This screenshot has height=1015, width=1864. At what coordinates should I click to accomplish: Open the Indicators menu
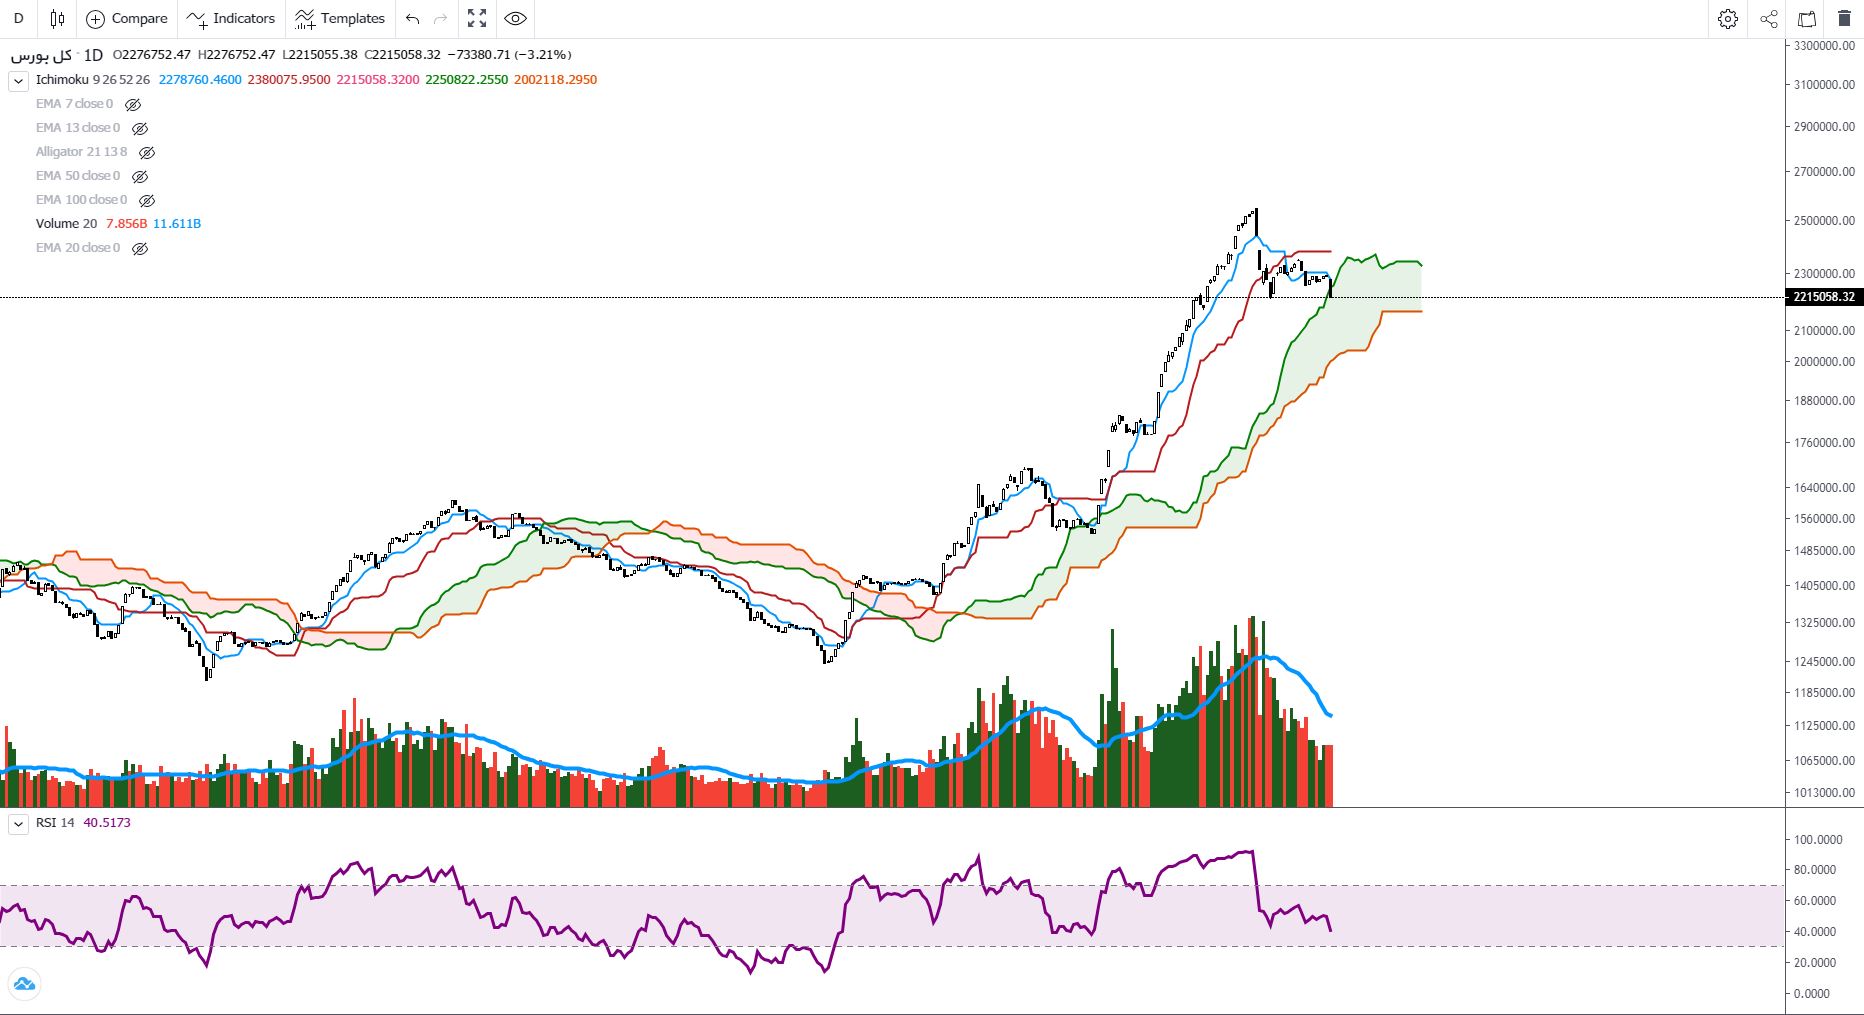coord(231,19)
